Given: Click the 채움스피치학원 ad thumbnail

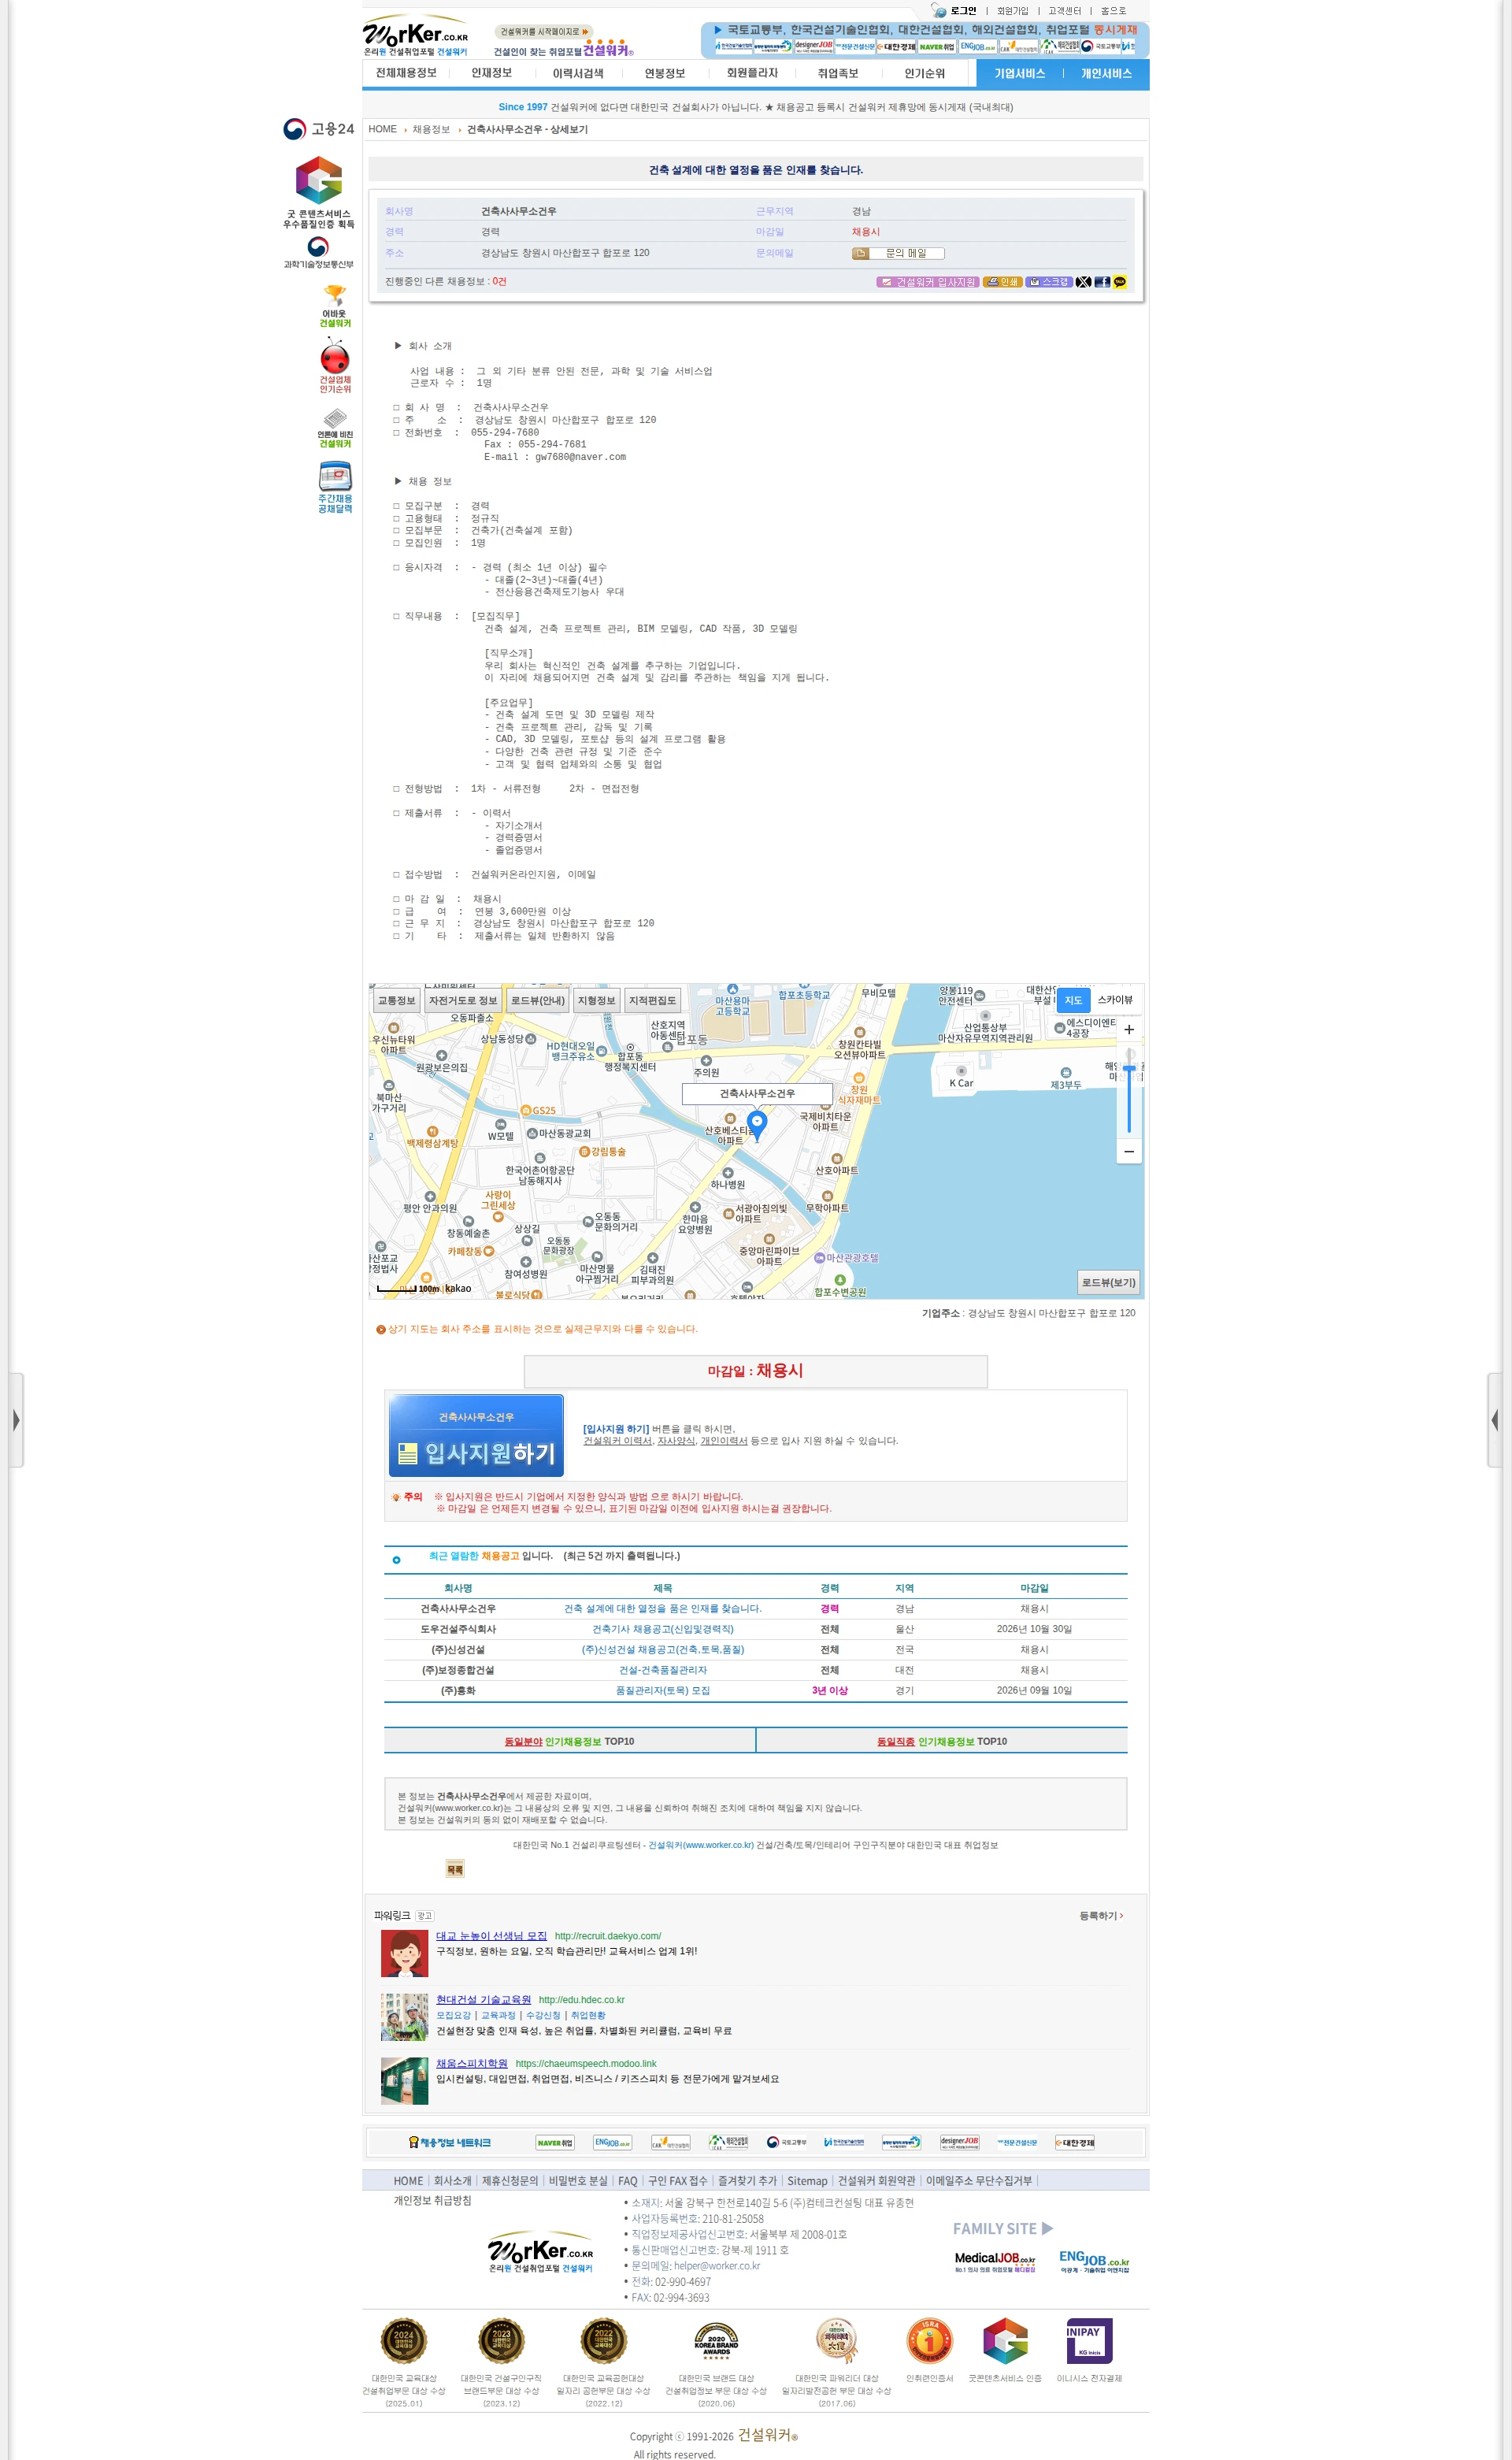Looking at the screenshot, I should (x=405, y=2080).
